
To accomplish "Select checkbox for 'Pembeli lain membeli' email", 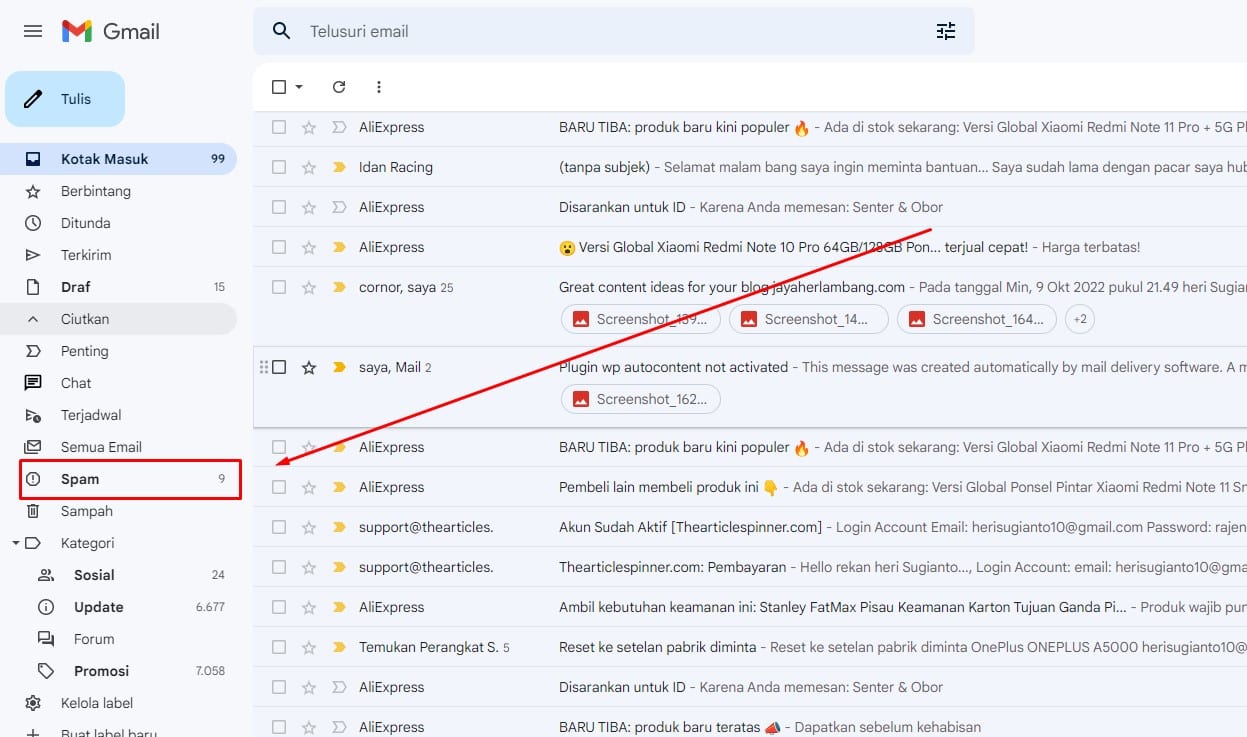I will coord(279,487).
